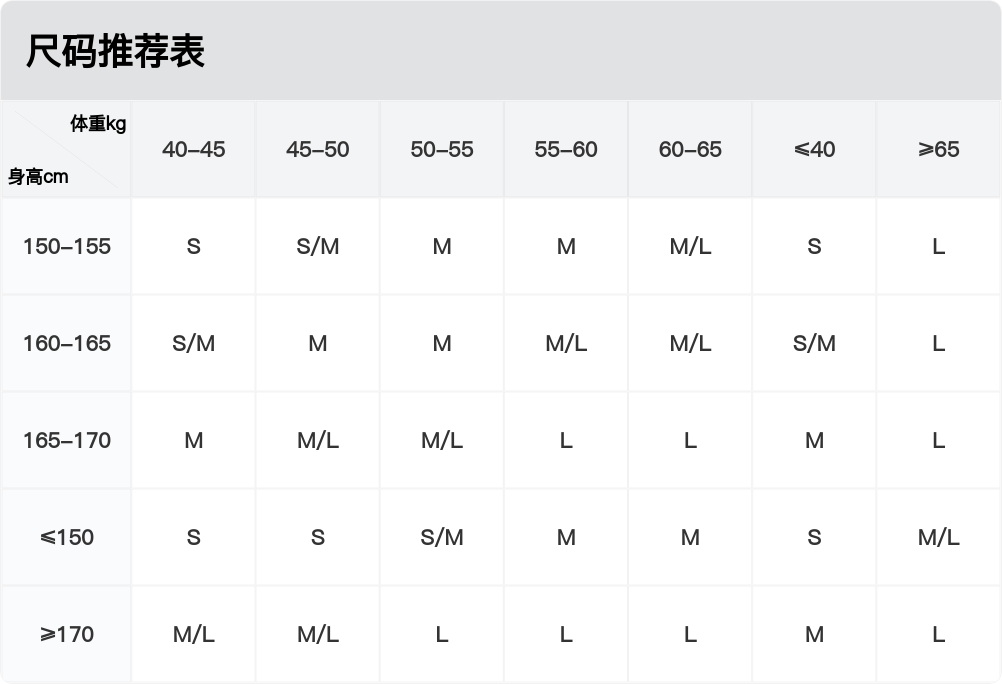The height and width of the screenshot is (684, 1002).
Task: Click the 体重kg corner label
Action: click(x=98, y=123)
